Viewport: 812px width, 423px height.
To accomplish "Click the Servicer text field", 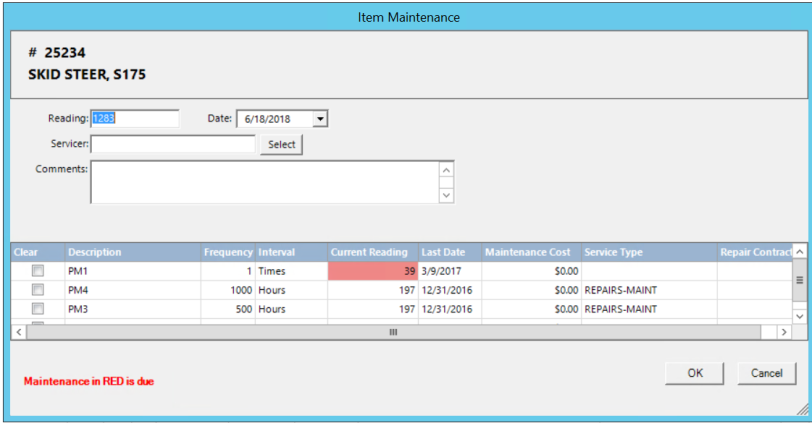I will click(x=173, y=144).
